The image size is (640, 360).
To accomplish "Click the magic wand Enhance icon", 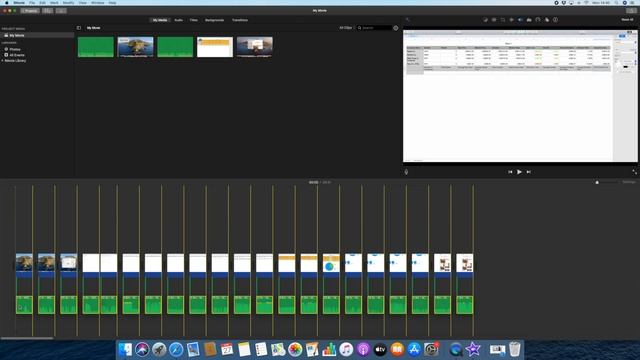I will coord(407,20).
